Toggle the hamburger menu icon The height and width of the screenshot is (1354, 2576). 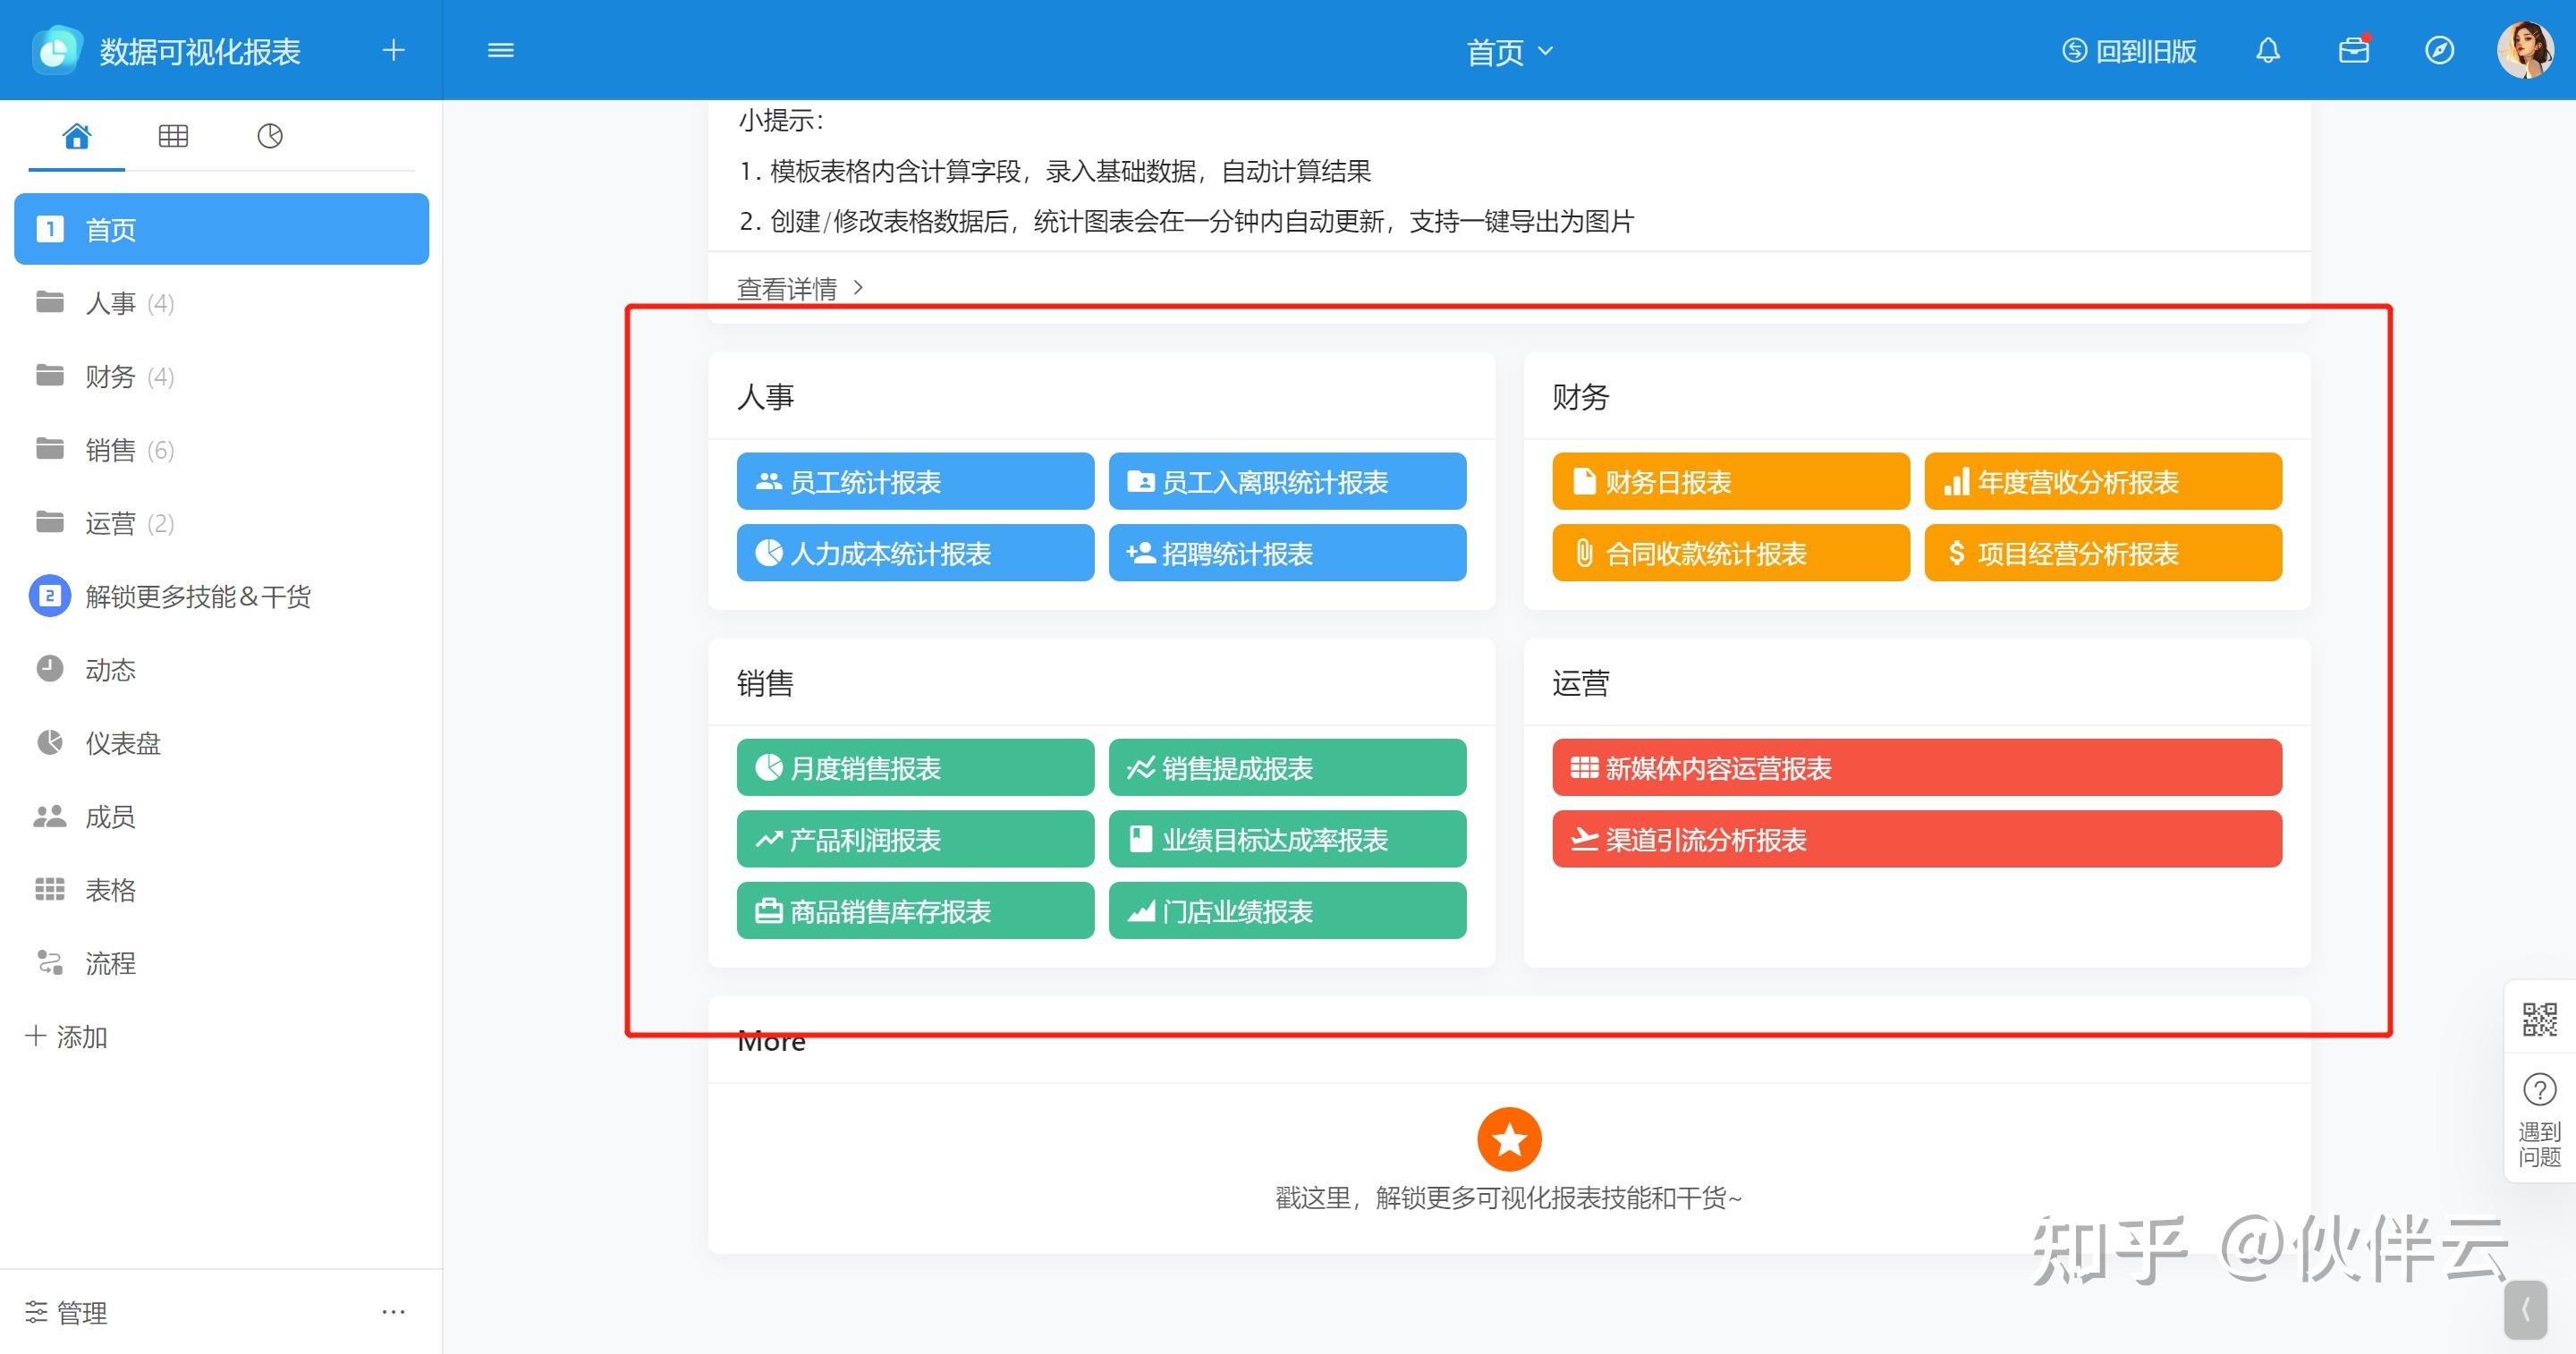coord(501,50)
